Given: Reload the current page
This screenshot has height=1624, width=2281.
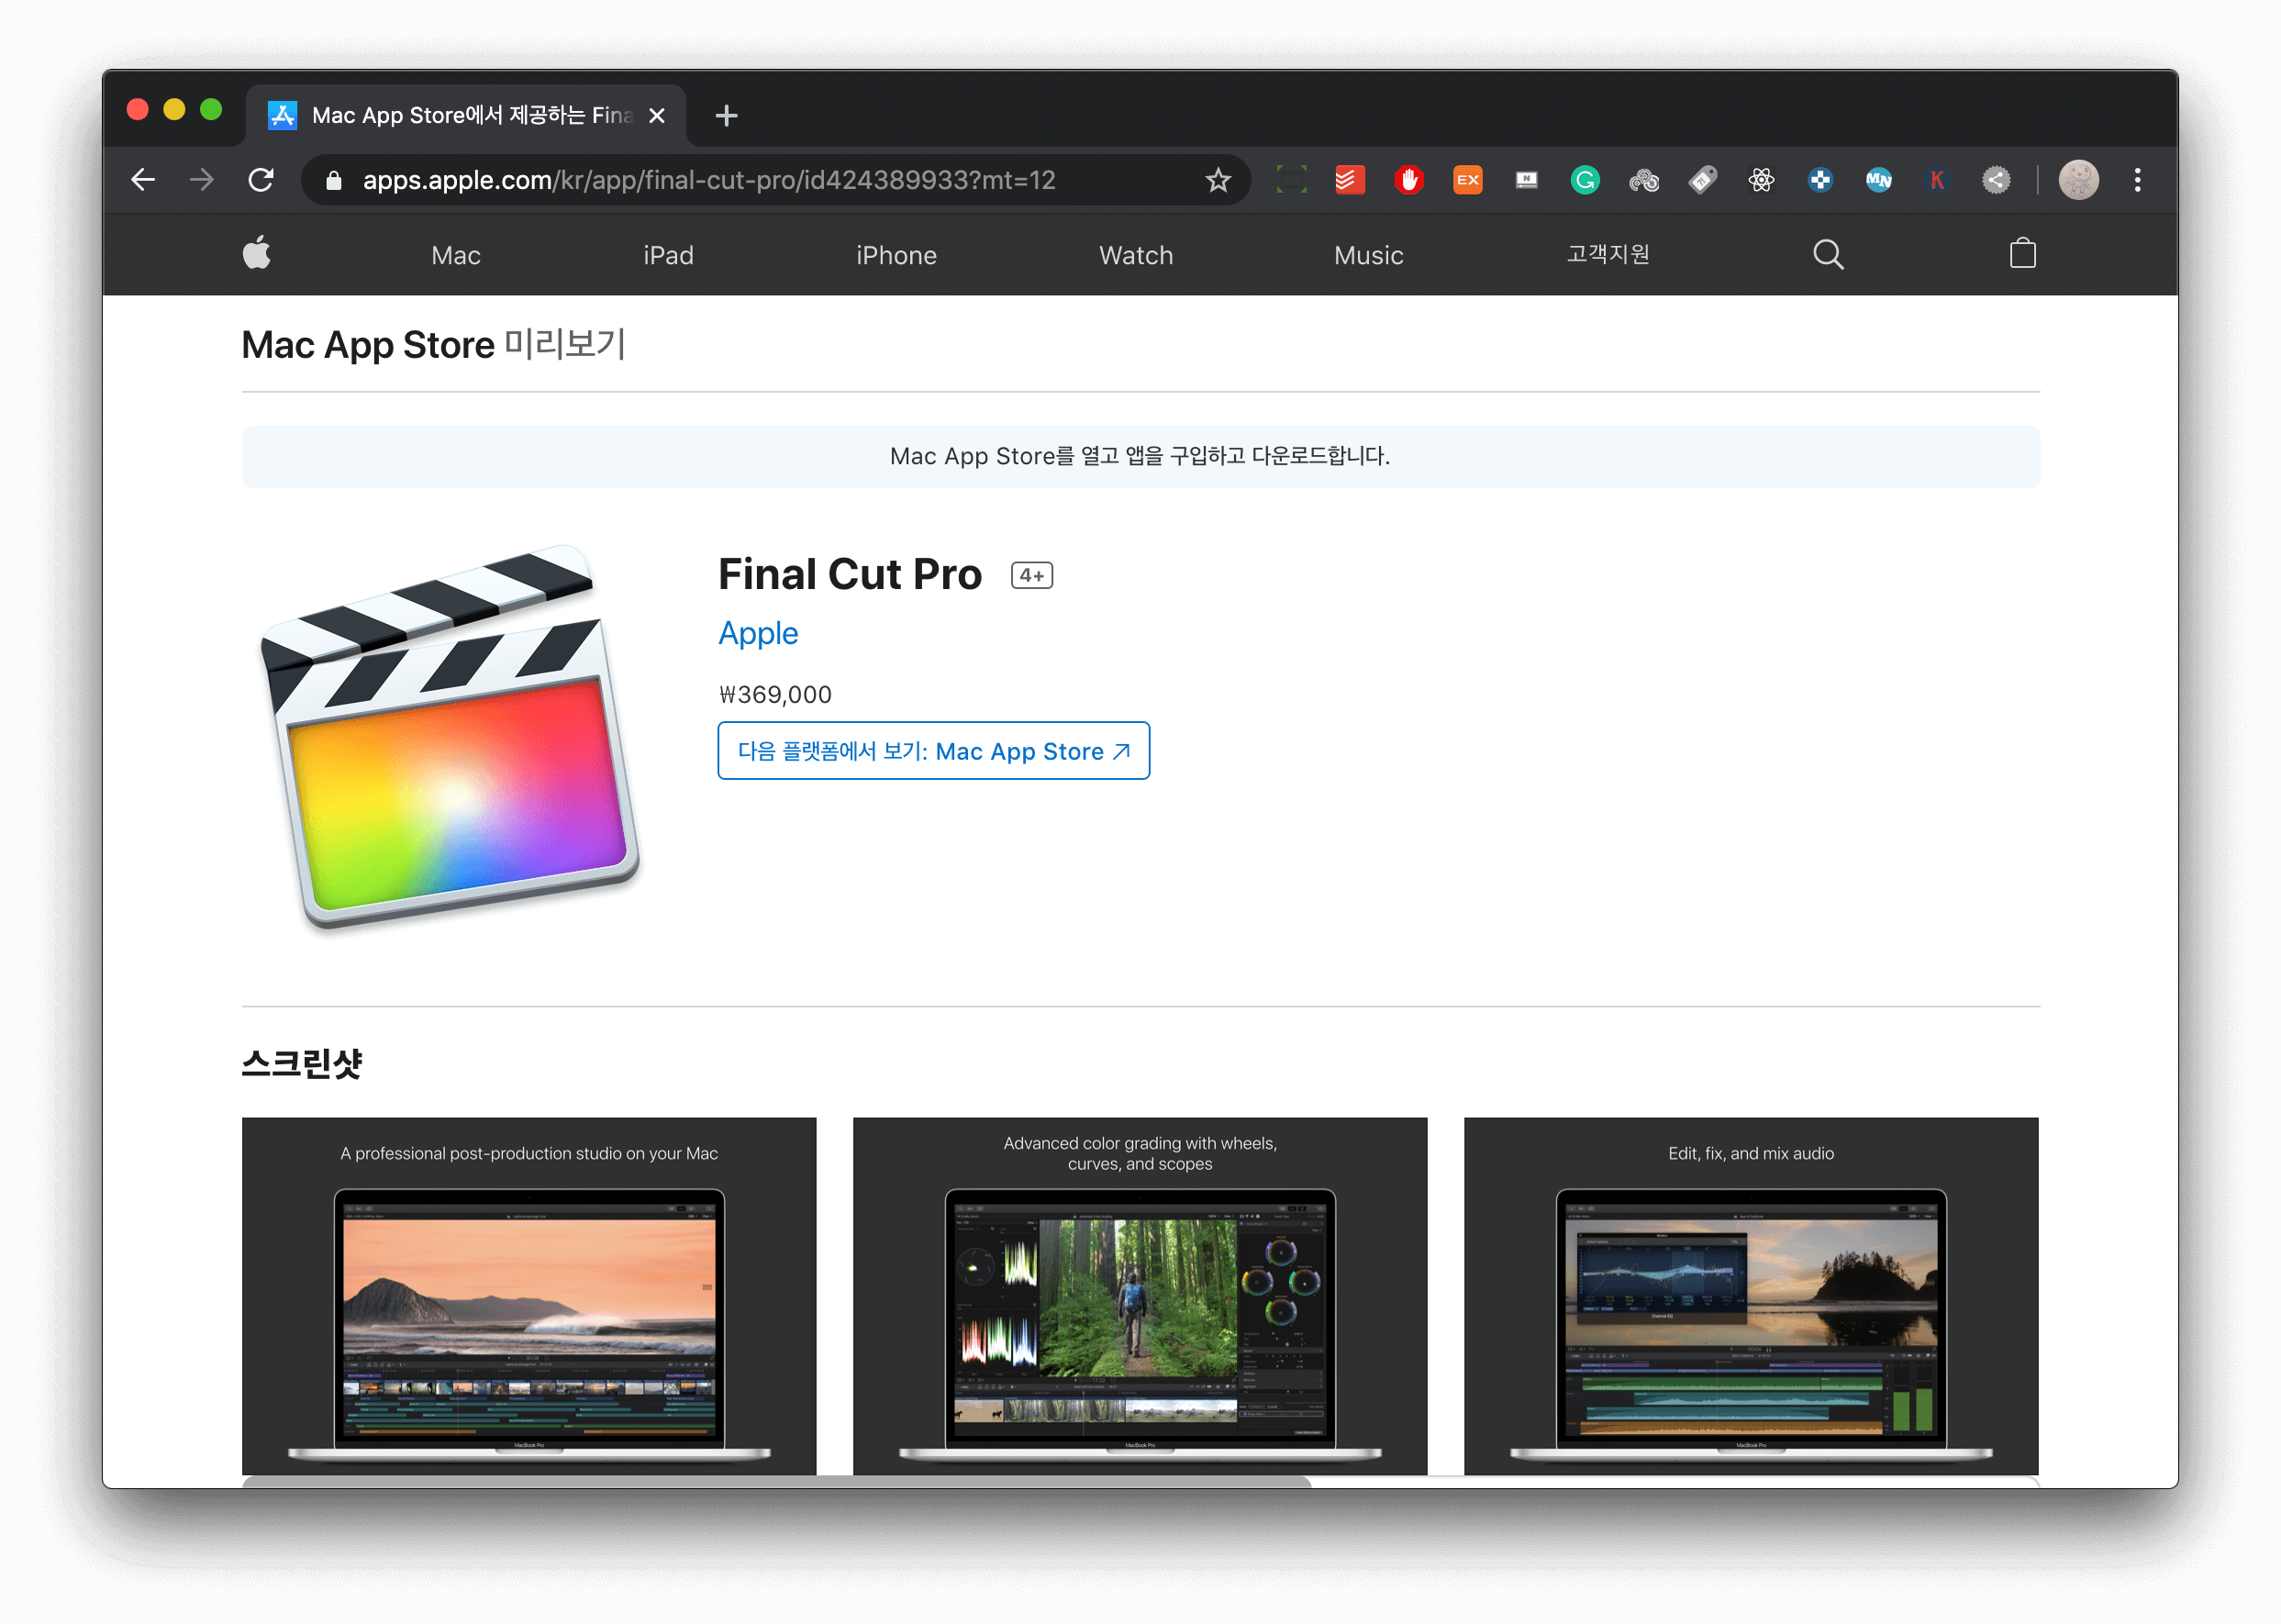Looking at the screenshot, I should [x=261, y=180].
